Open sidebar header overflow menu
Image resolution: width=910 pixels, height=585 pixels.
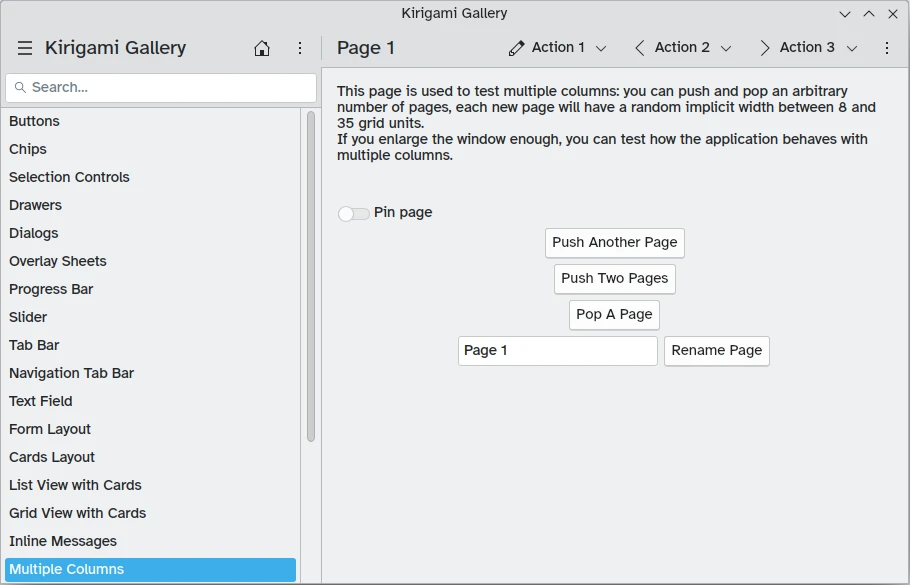click(300, 48)
